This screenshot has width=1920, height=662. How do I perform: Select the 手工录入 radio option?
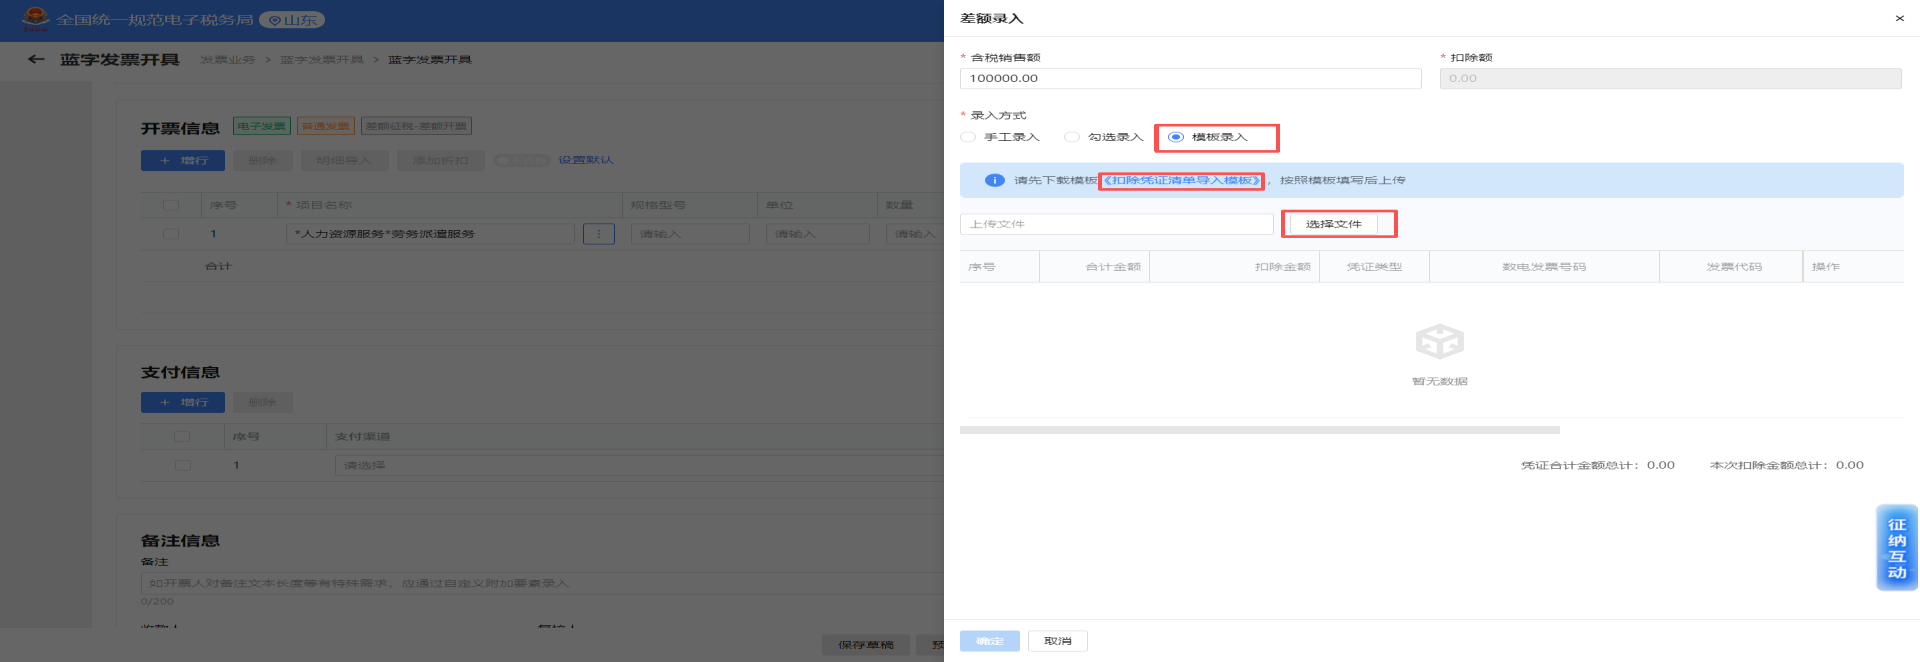click(x=968, y=137)
